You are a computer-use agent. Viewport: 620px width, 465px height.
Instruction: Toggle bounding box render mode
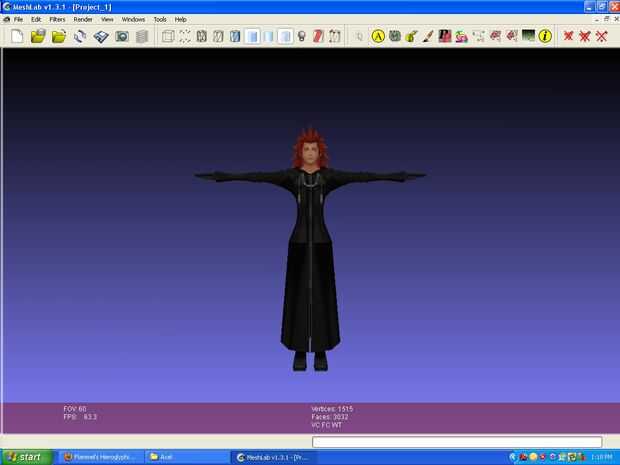[168, 36]
